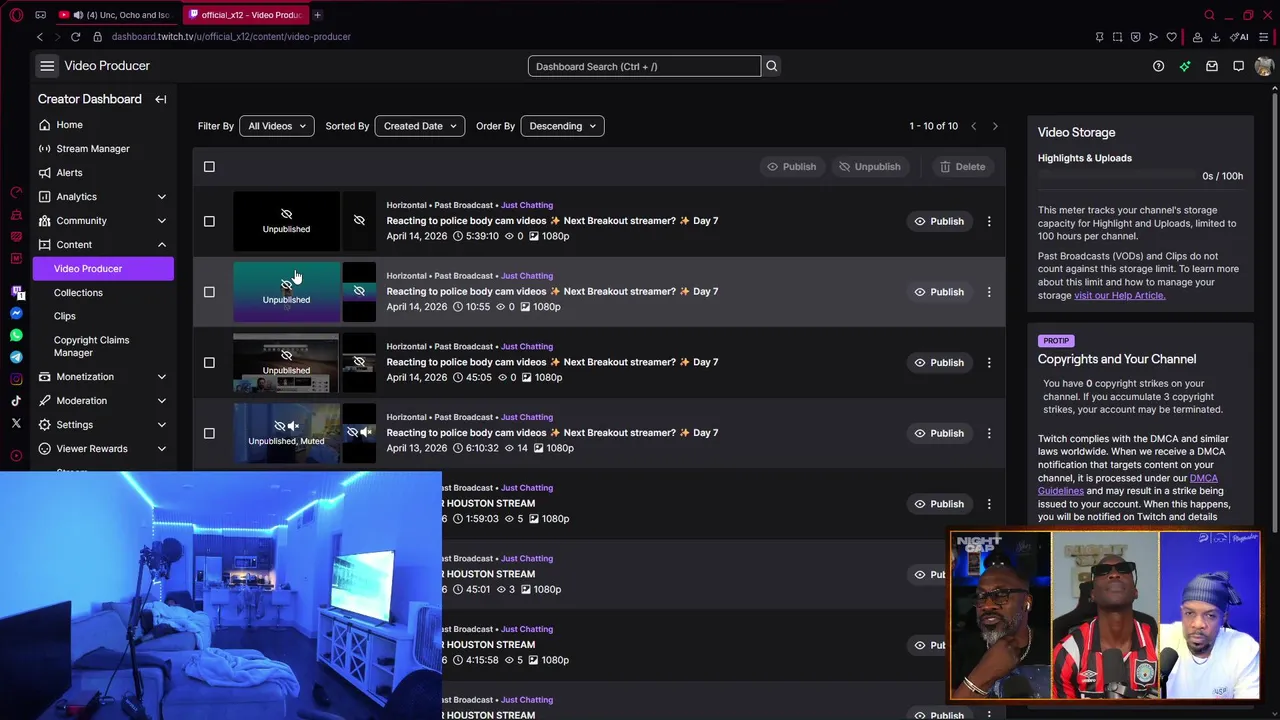Click the 0s / 100h storage meter
Image resolution: width=1280 pixels, height=720 pixels.
pyautogui.click(x=1140, y=176)
